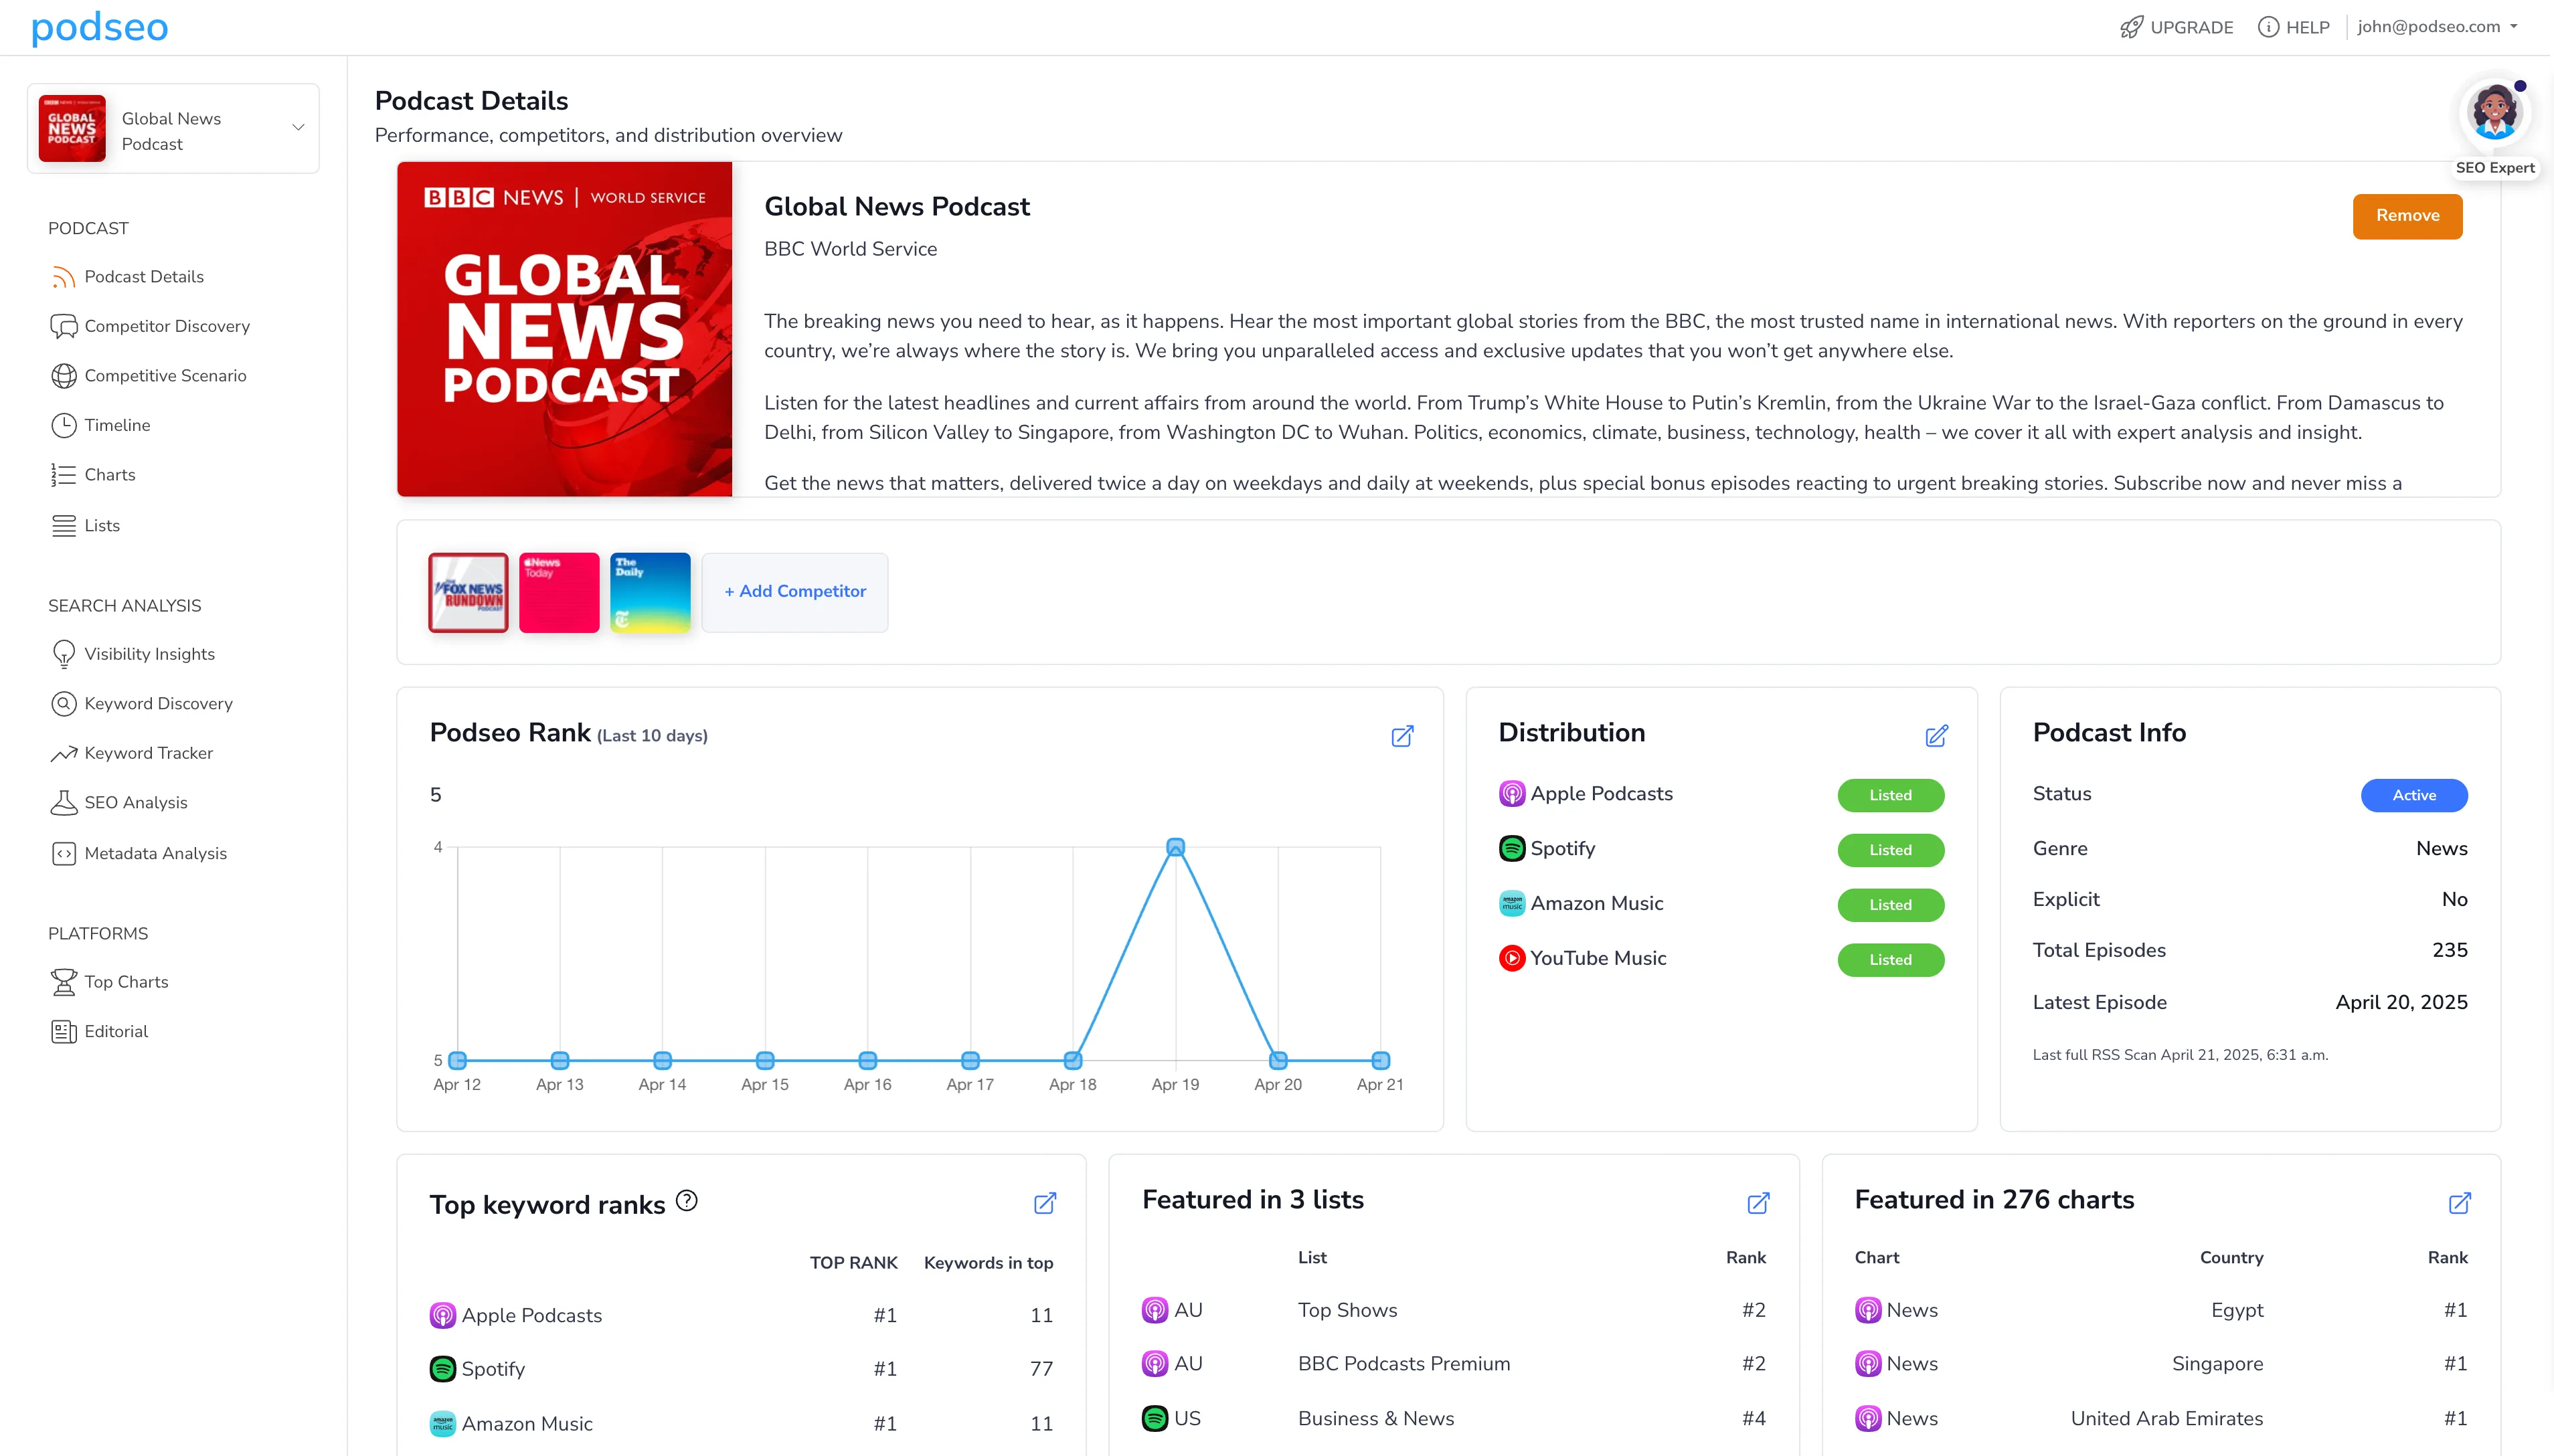Open Keyword Tracker from sidebar
2554x1456 pixels.
148,753
